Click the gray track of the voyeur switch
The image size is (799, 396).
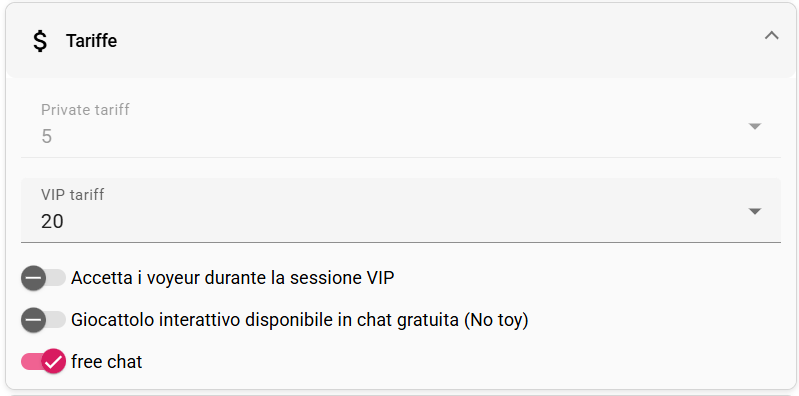56,278
